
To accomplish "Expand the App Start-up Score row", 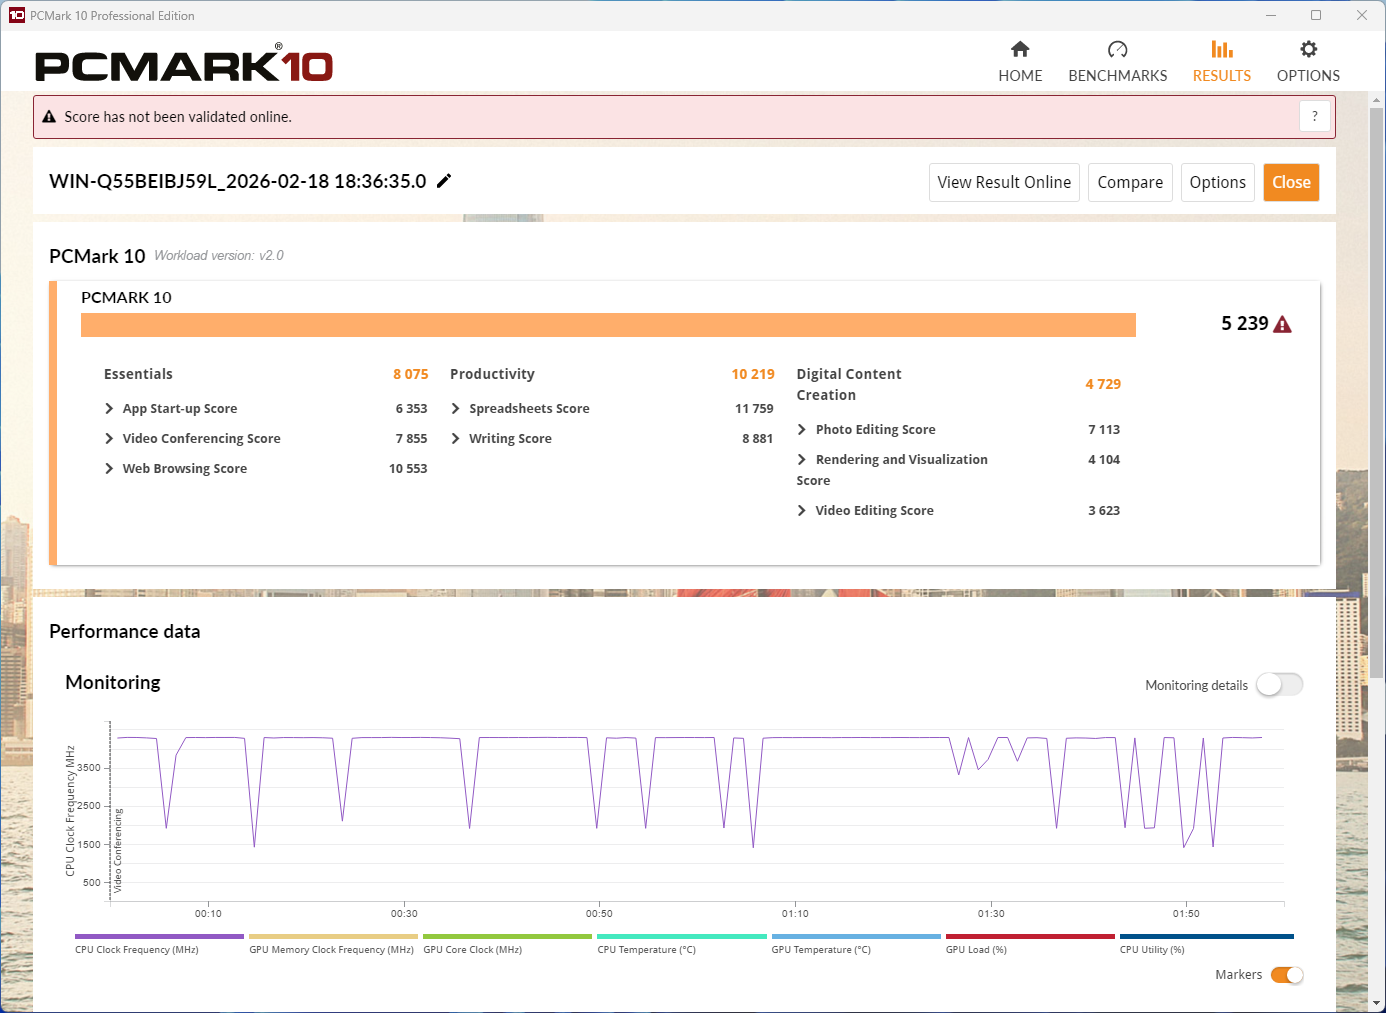I will [x=109, y=409].
